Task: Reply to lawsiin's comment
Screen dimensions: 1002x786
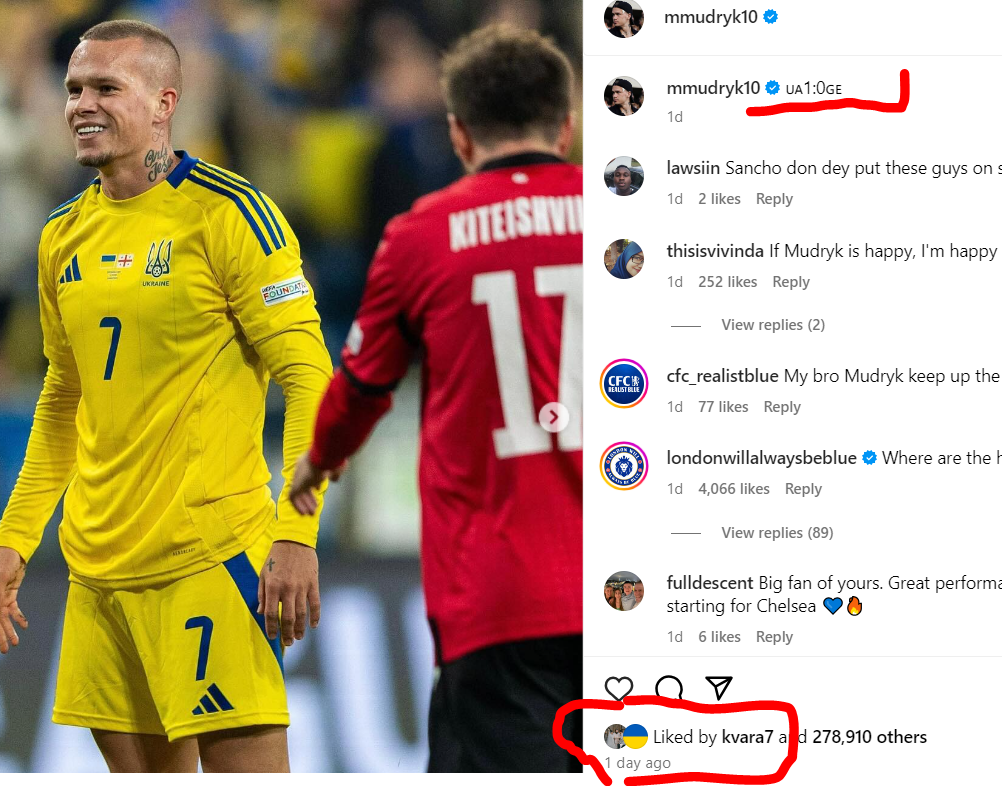Action: pos(774,199)
